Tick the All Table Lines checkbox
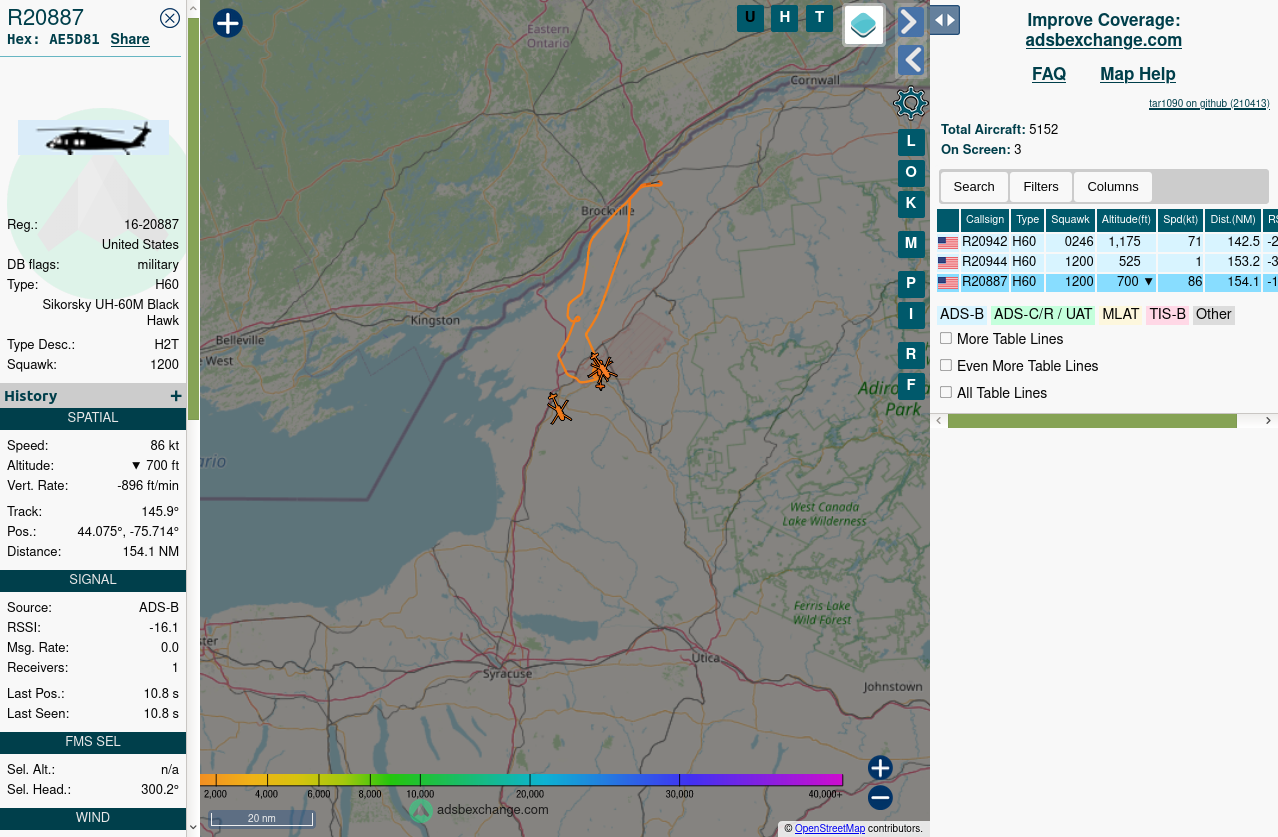Image resolution: width=1278 pixels, height=837 pixels. pos(946,393)
